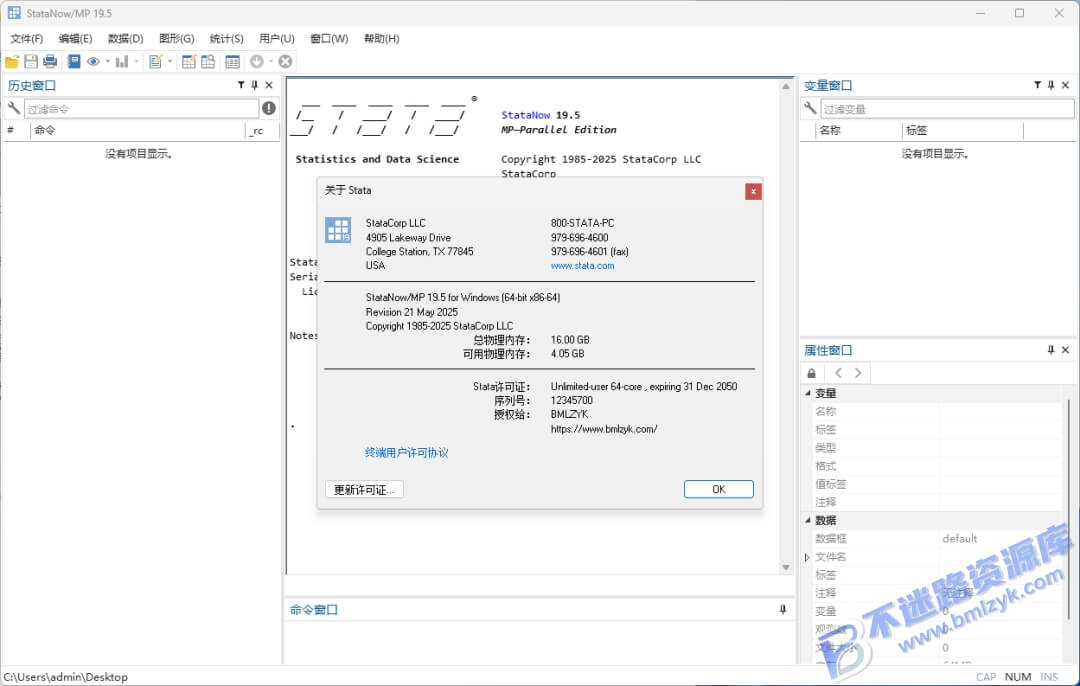1080x686 pixels.
Task: Open the www.stata.com link
Action: coord(582,266)
